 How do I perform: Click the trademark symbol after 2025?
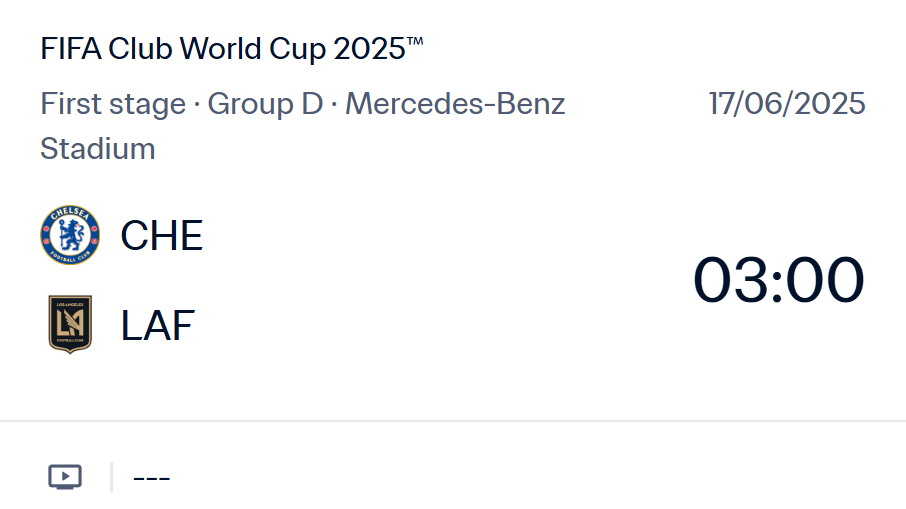415,41
